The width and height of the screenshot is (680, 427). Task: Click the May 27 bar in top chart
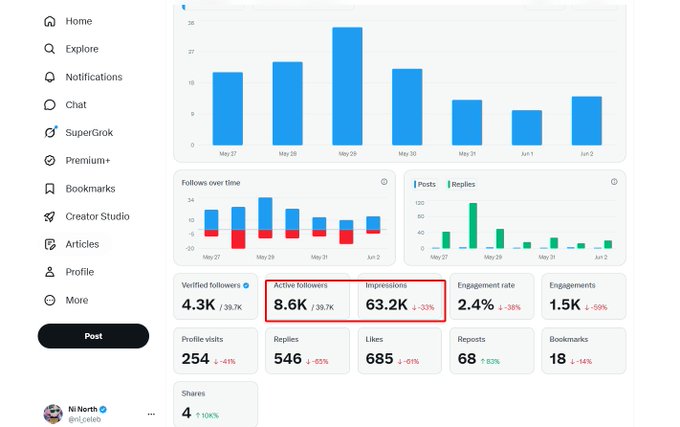(x=228, y=109)
